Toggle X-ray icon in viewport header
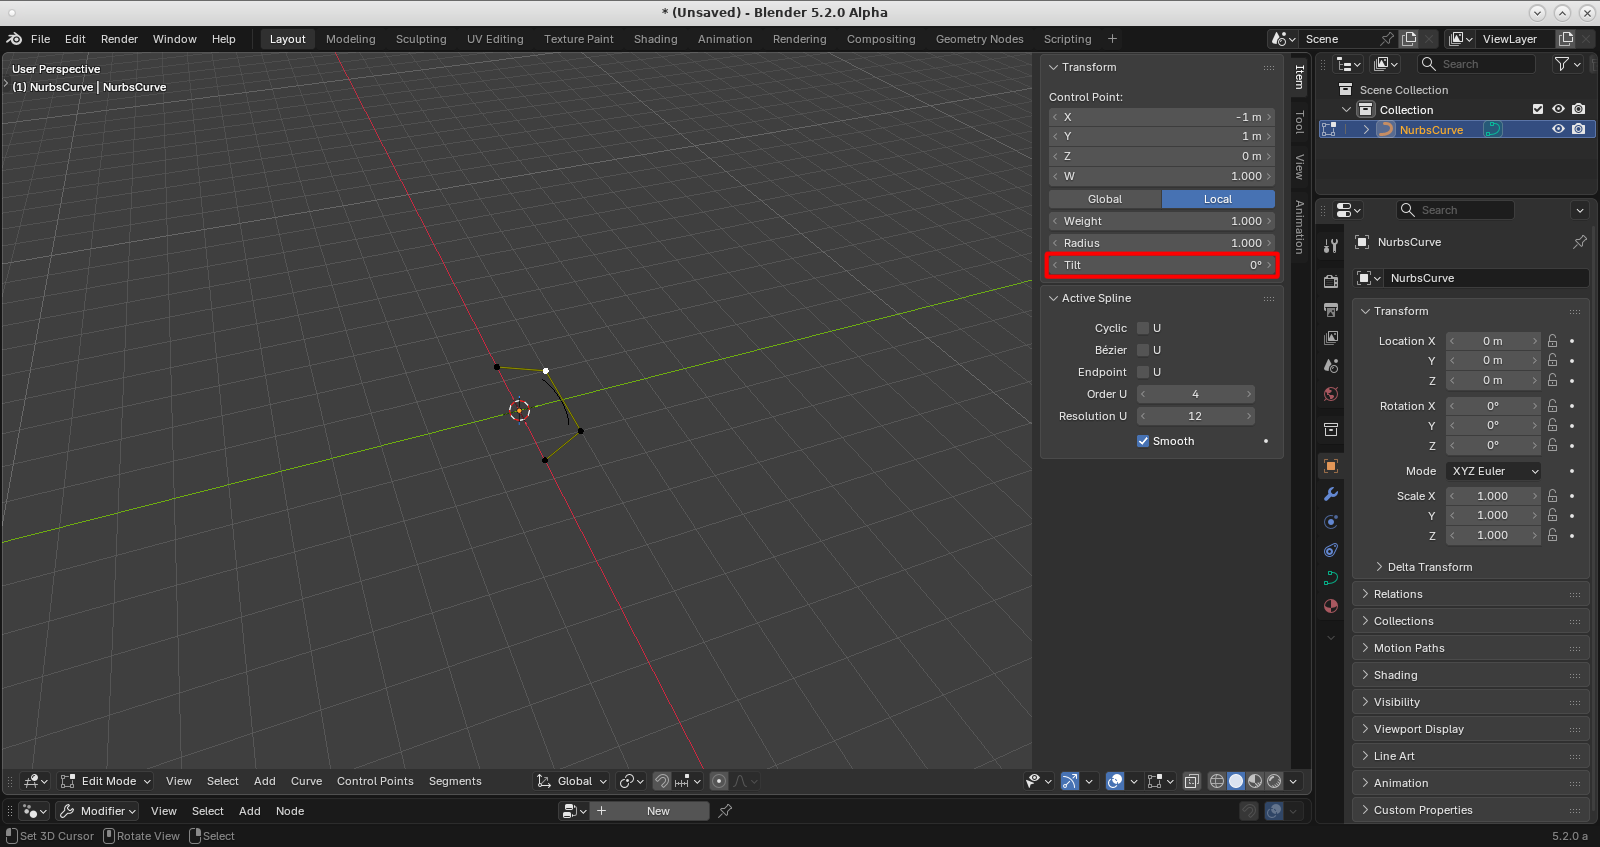This screenshot has width=1600, height=847. 1191,781
